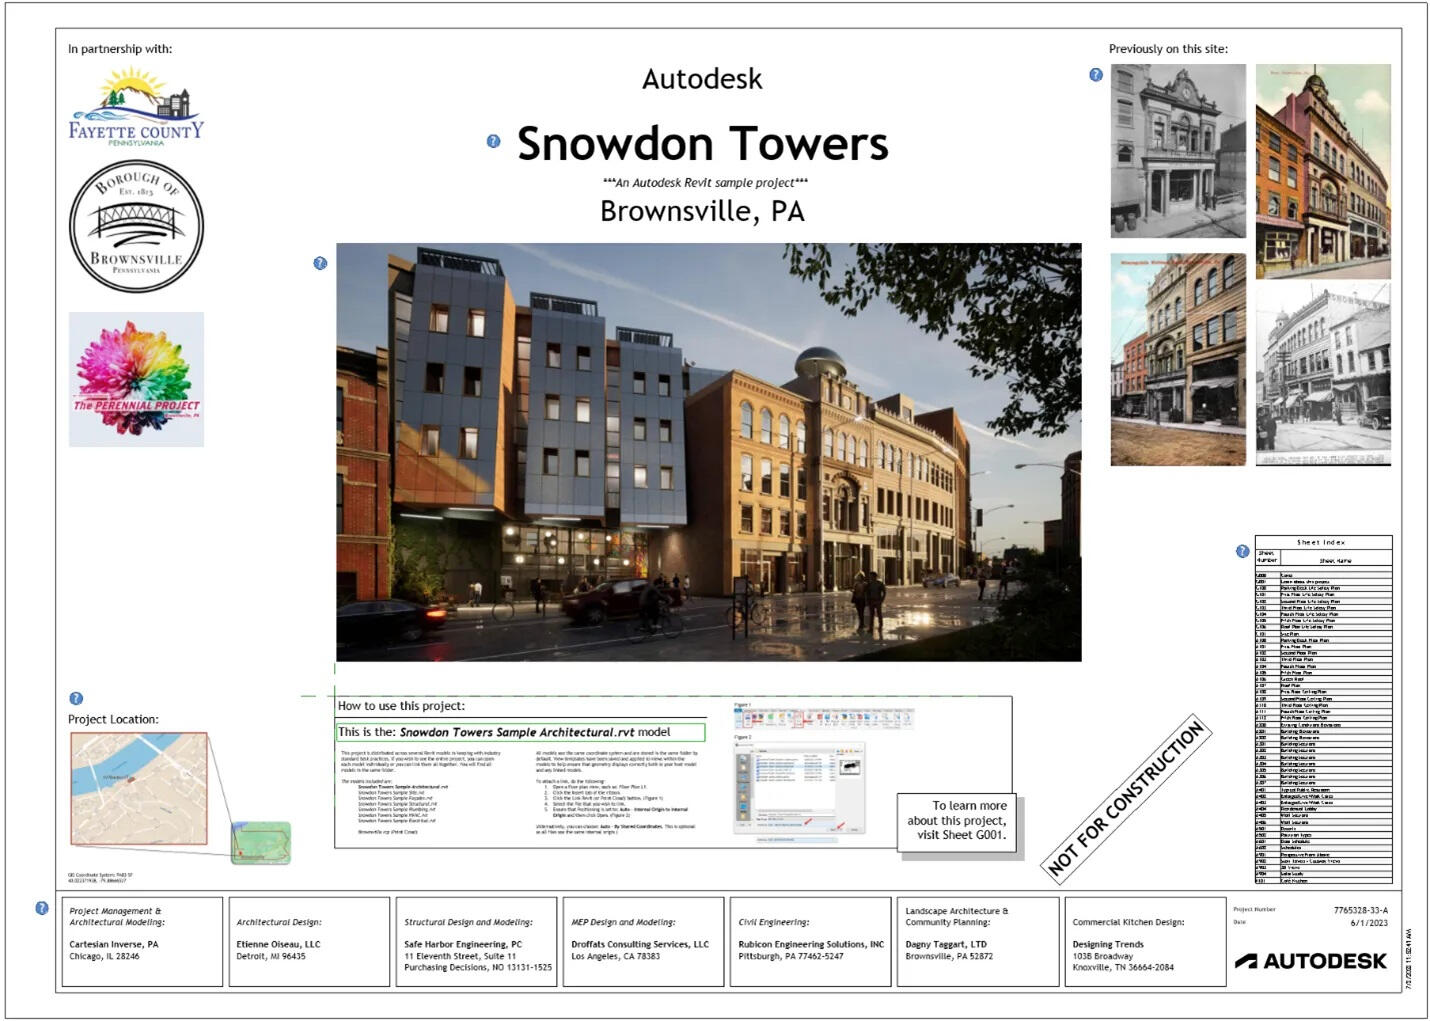1430x1021 pixels.
Task: Select the NOT FOR CONSTRUCTION stamp
Action: (x=1126, y=798)
